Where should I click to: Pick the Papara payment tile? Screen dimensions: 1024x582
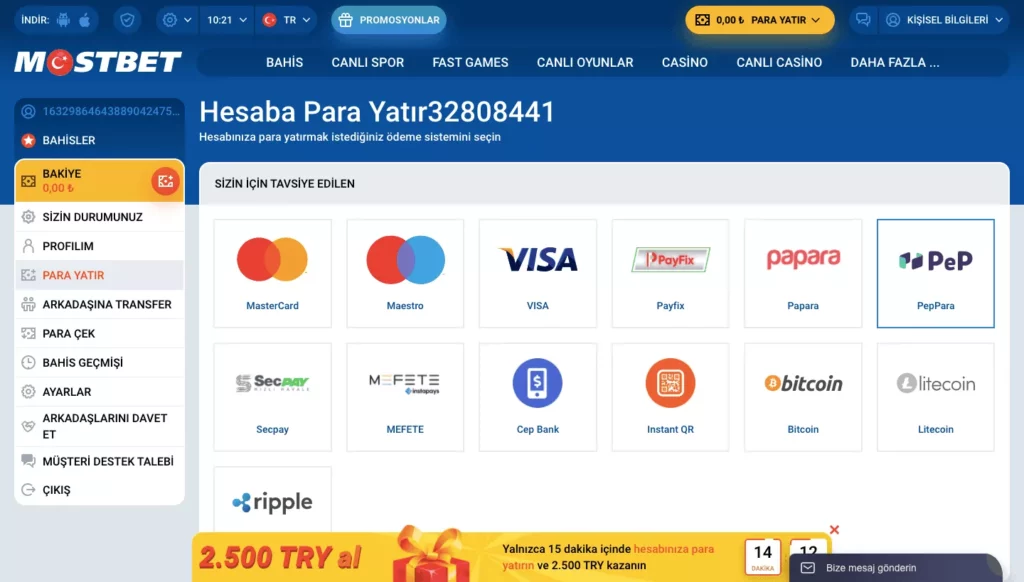tap(803, 273)
